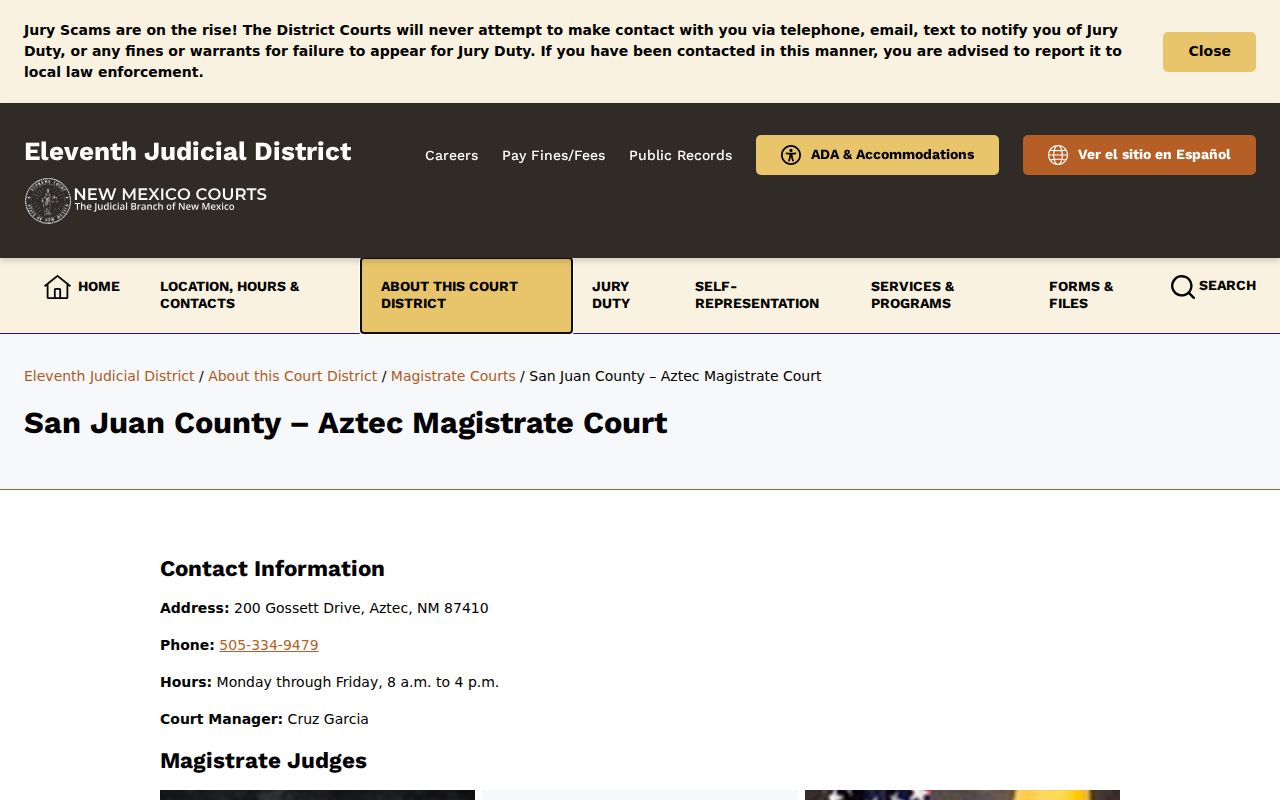Click the search magnifier icon
The height and width of the screenshot is (800, 1280).
point(1182,287)
